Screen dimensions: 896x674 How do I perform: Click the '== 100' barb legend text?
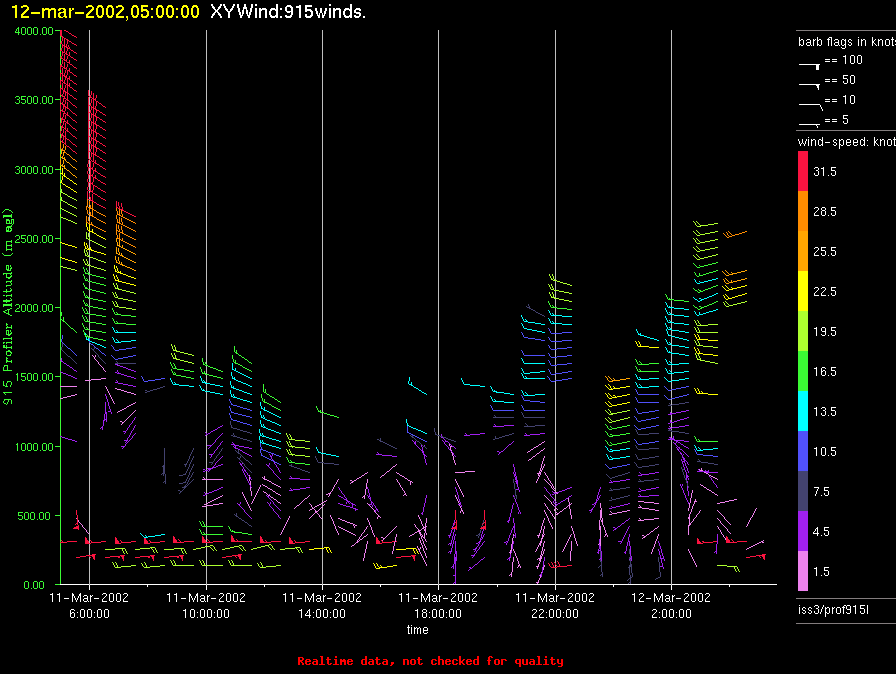[843, 60]
